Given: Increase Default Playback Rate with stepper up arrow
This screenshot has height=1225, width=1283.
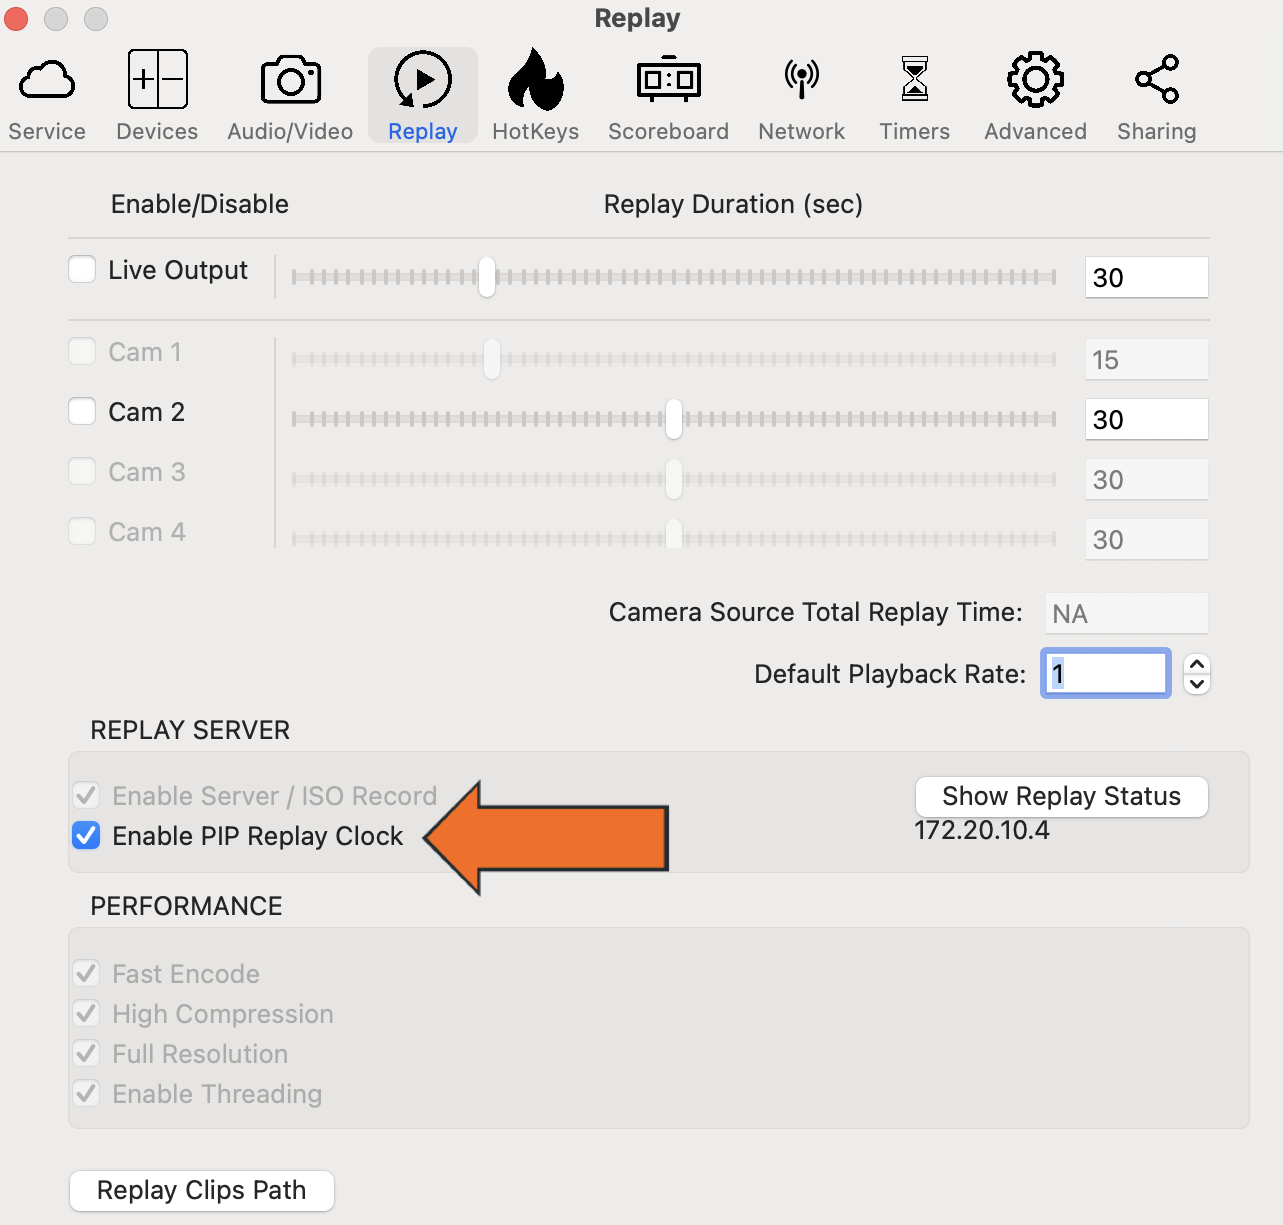Looking at the screenshot, I should (x=1197, y=664).
